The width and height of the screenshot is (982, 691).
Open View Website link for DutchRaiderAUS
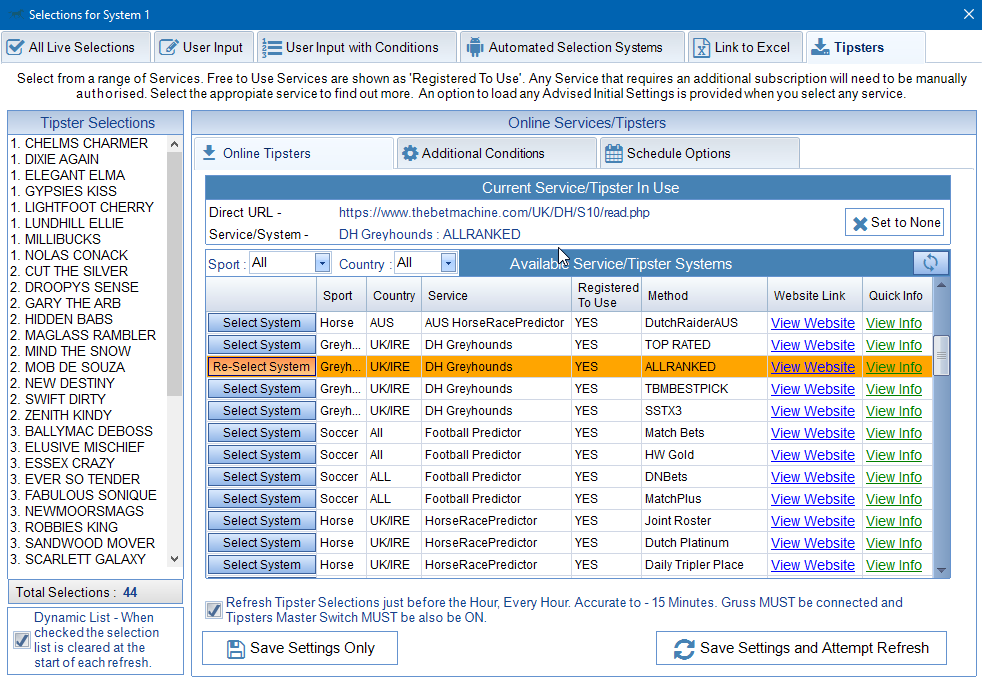[812, 323]
